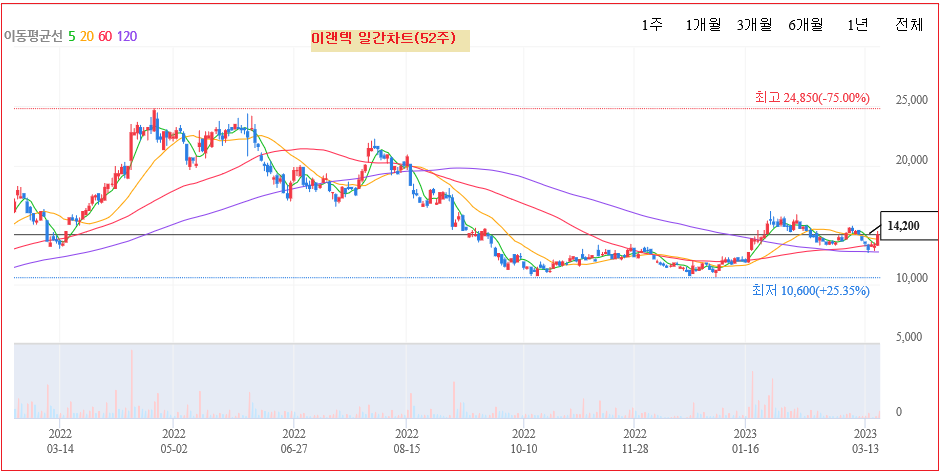Choose the 1년 range tab

click(857, 25)
